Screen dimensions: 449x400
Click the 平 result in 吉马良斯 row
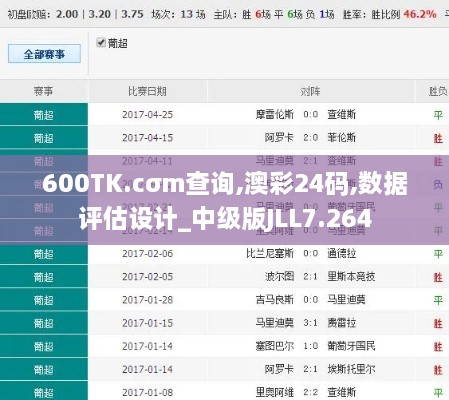tap(438, 300)
